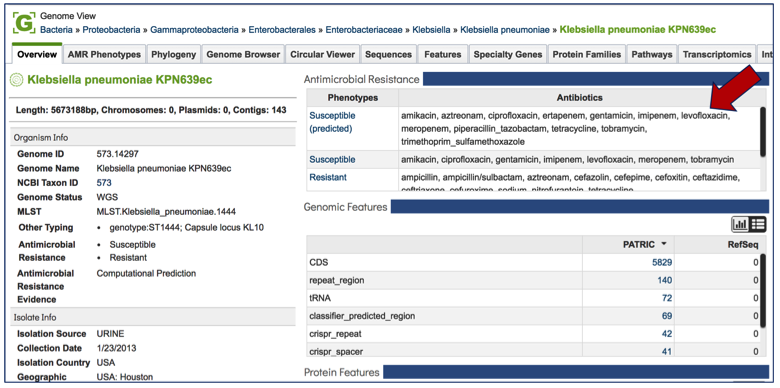
Task: Click the Organism Info section header
Action: point(153,138)
